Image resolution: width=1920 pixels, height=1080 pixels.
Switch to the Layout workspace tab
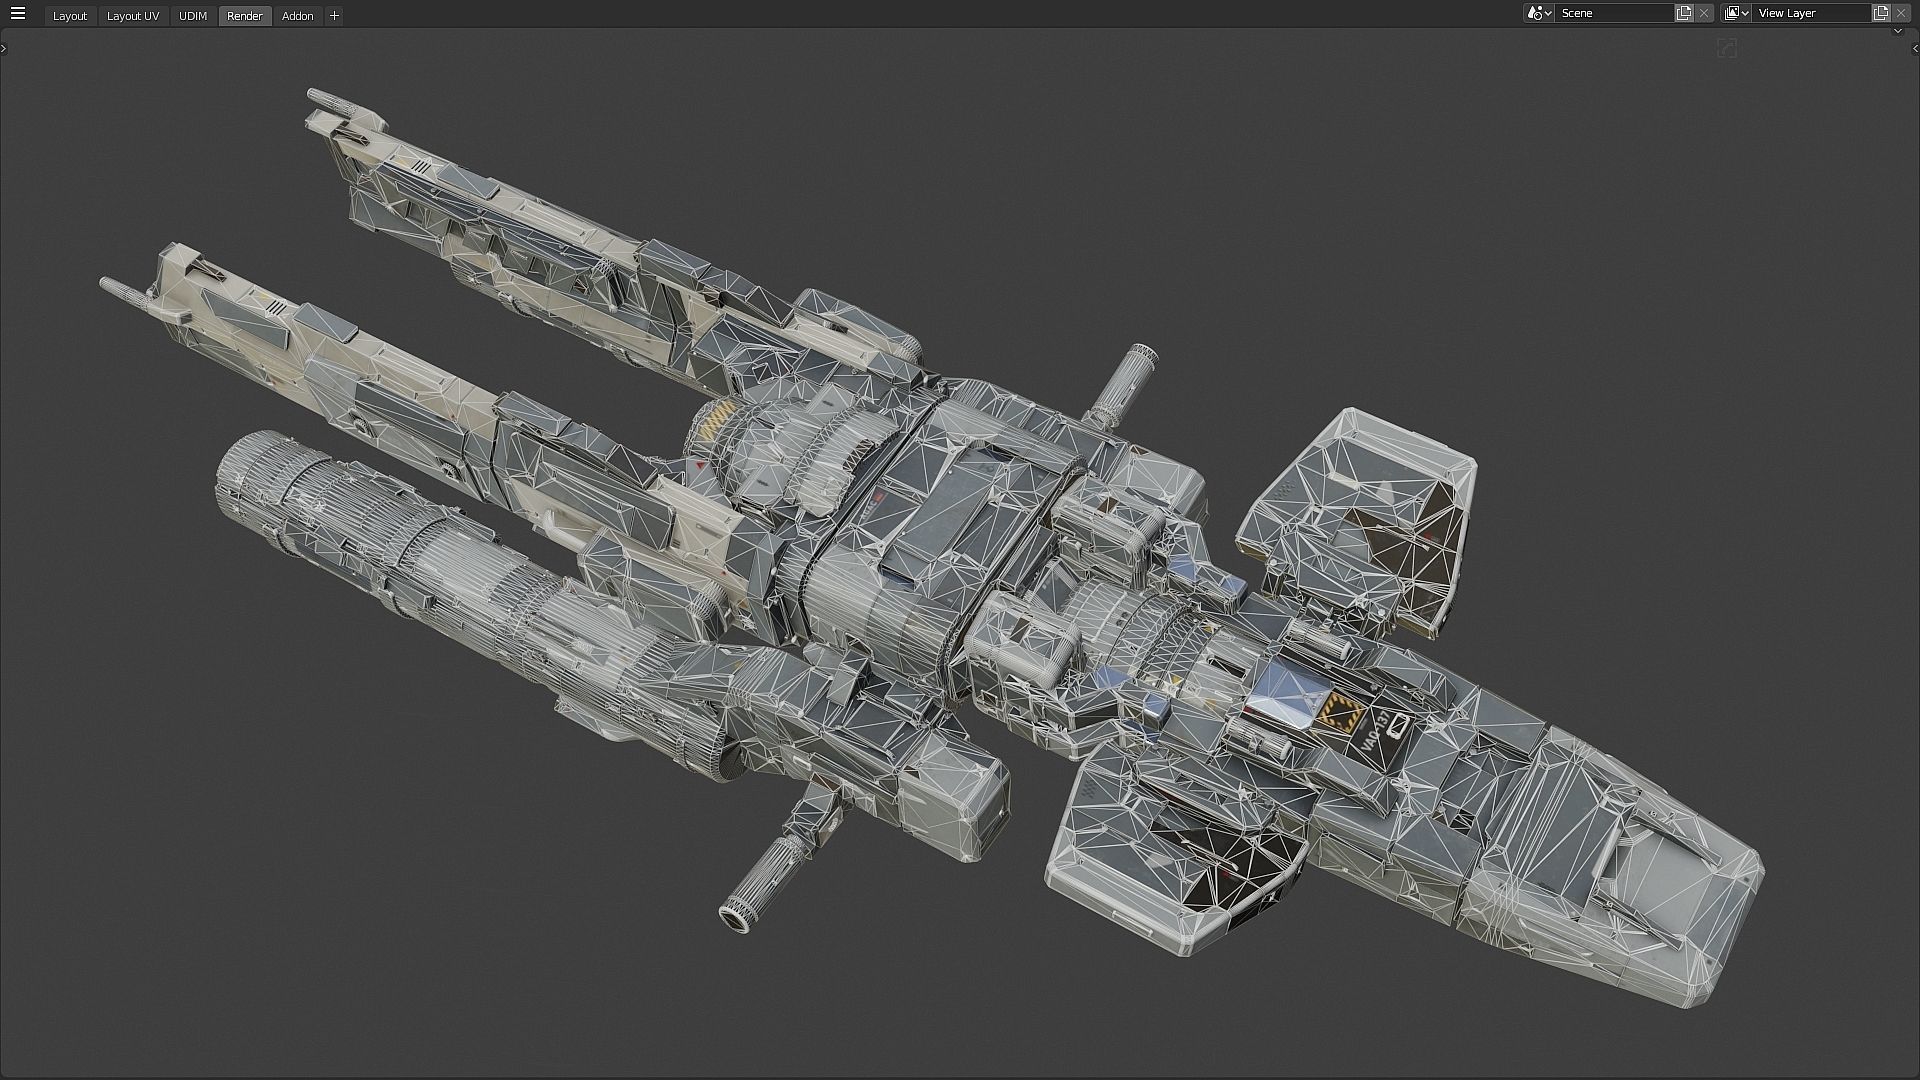coord(70,16)
